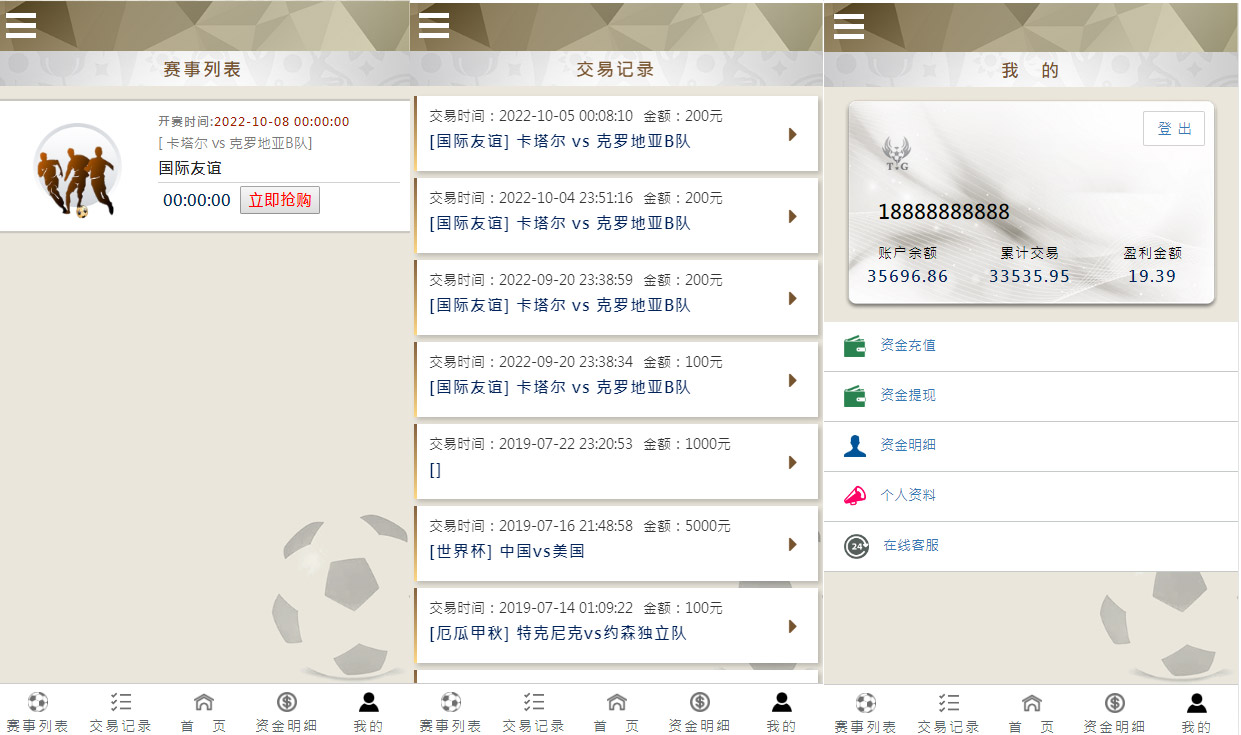Click the 立即抢购 button
Screen dimensions: 1241x735
pyautogui.click(x=280, y=200)
